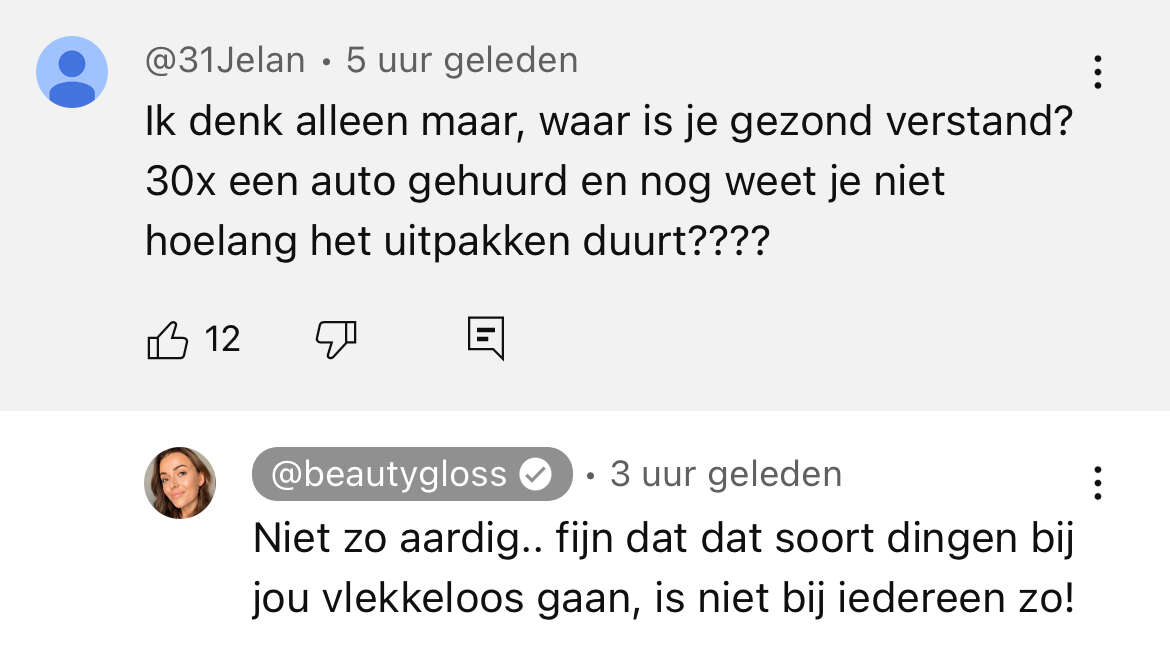The image size is (1170, 650).
Task: Open the "5 uur geleden" timestamp link
Action: pos(462,60)
